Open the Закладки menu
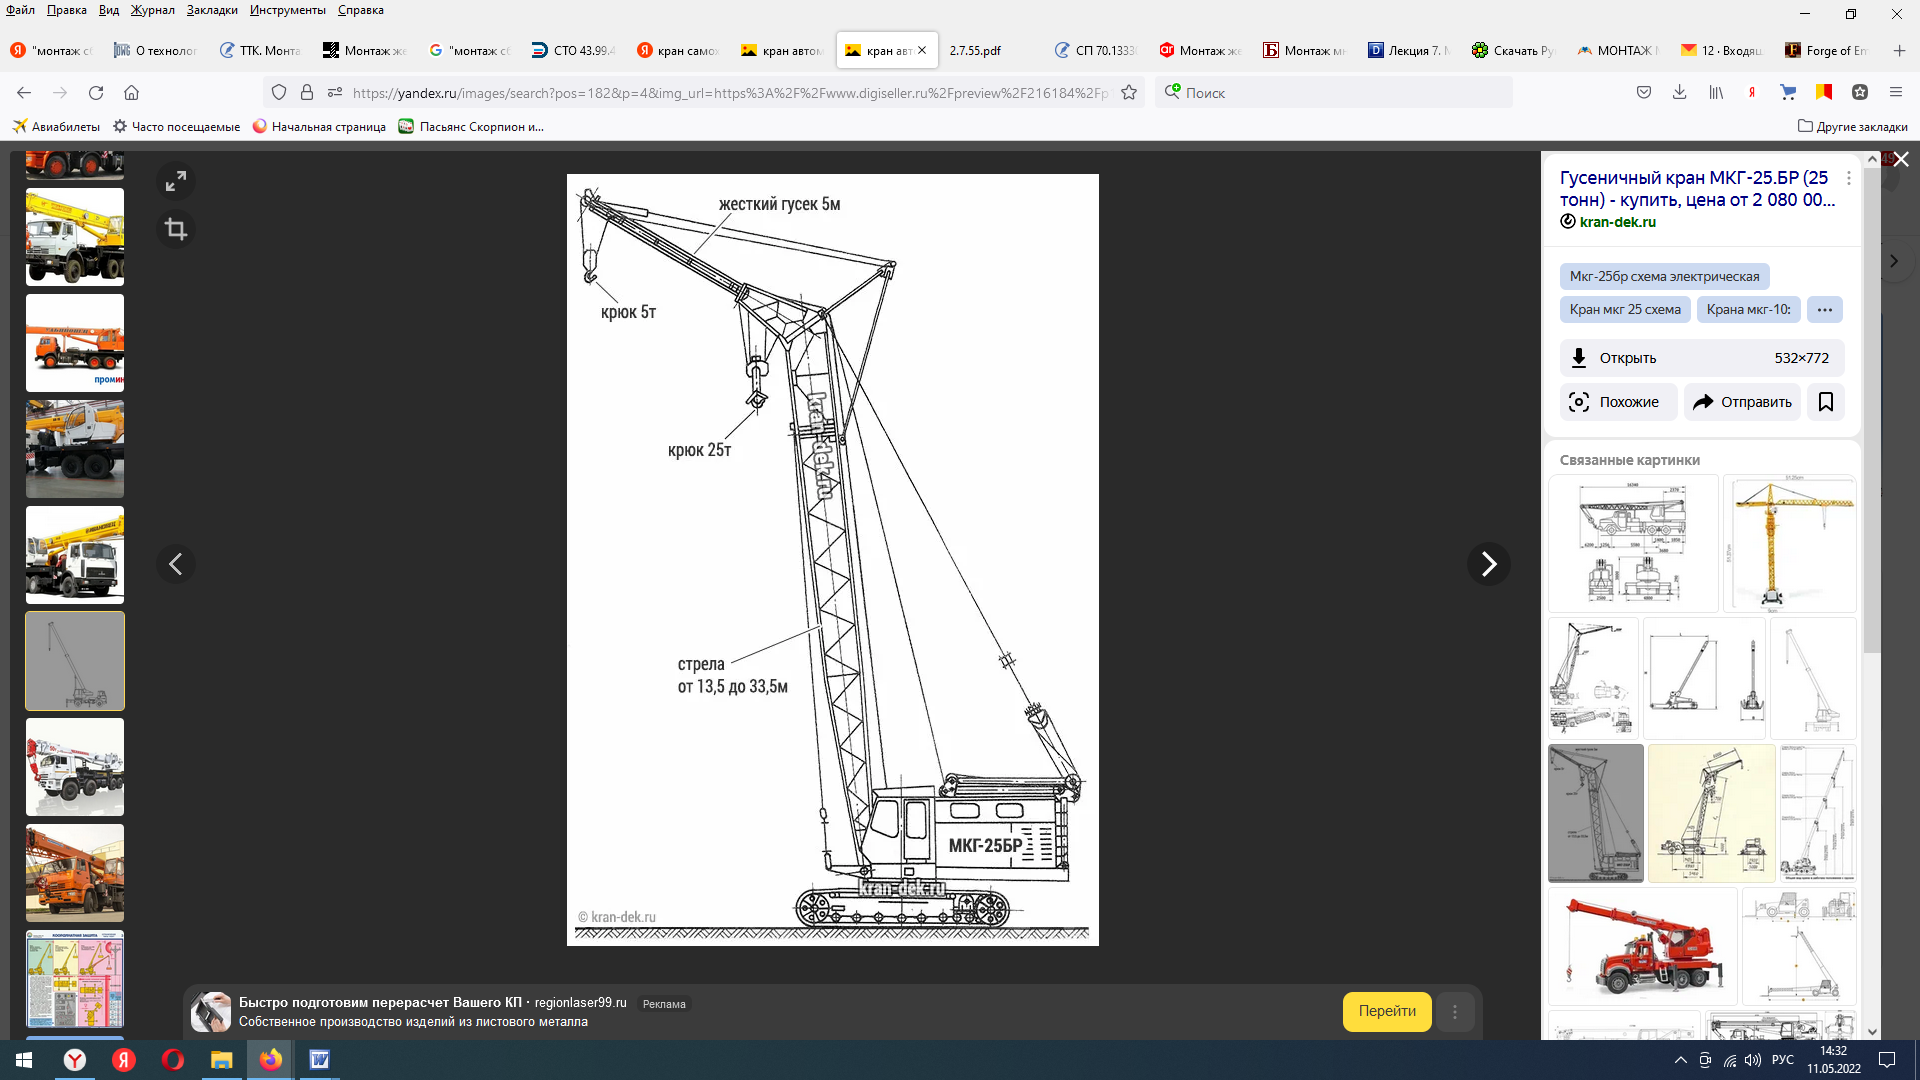Viewport: 1920px width, 1080px height. [x=212, y=10]
